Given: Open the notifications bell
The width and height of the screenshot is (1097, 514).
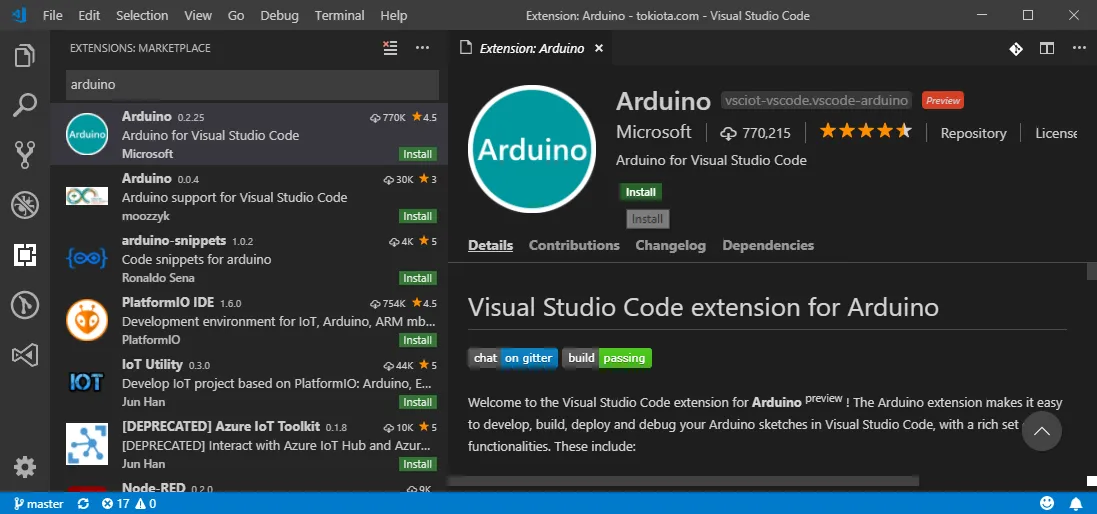Looking at the screenshot, I should point(1076,503).
